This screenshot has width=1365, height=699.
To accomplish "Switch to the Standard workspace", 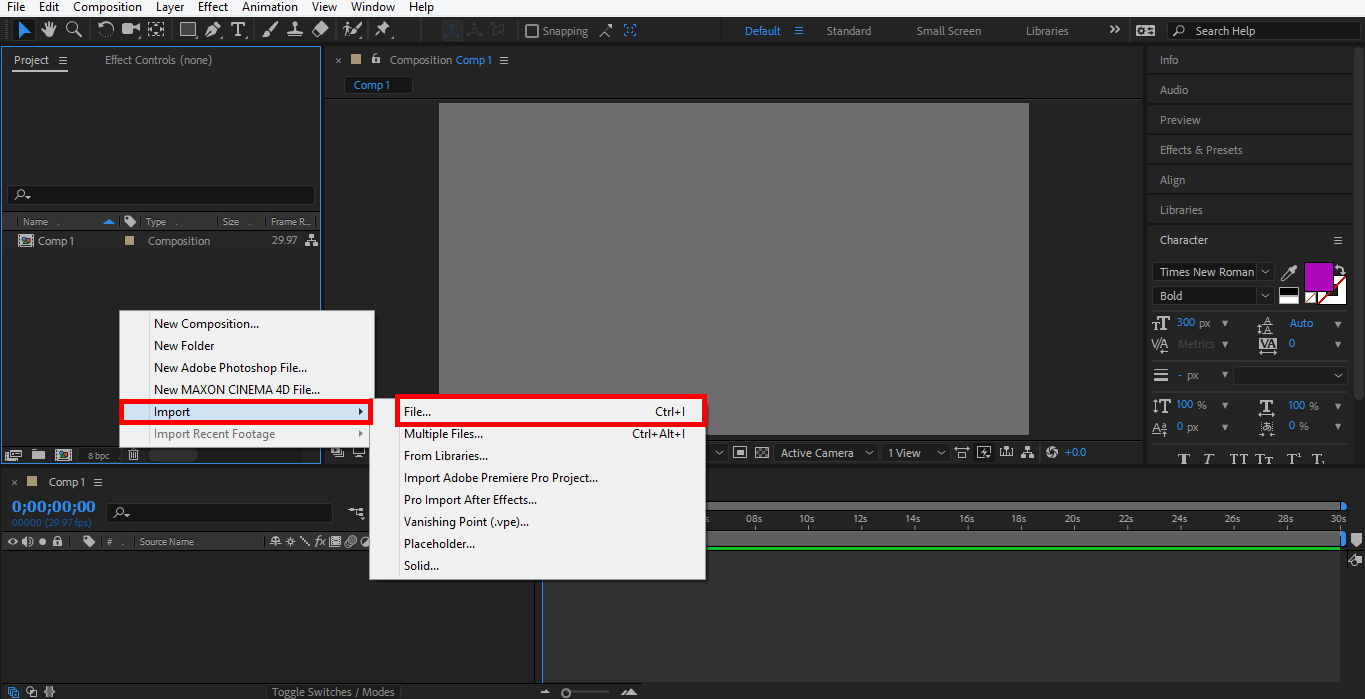I will (x=848, y=31).
